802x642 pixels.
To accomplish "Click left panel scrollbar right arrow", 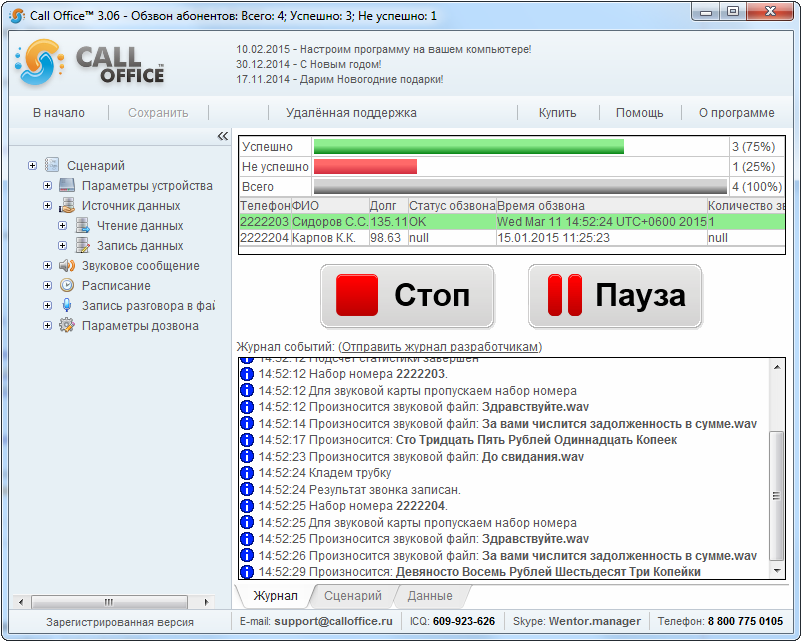I will pos(206,602).
